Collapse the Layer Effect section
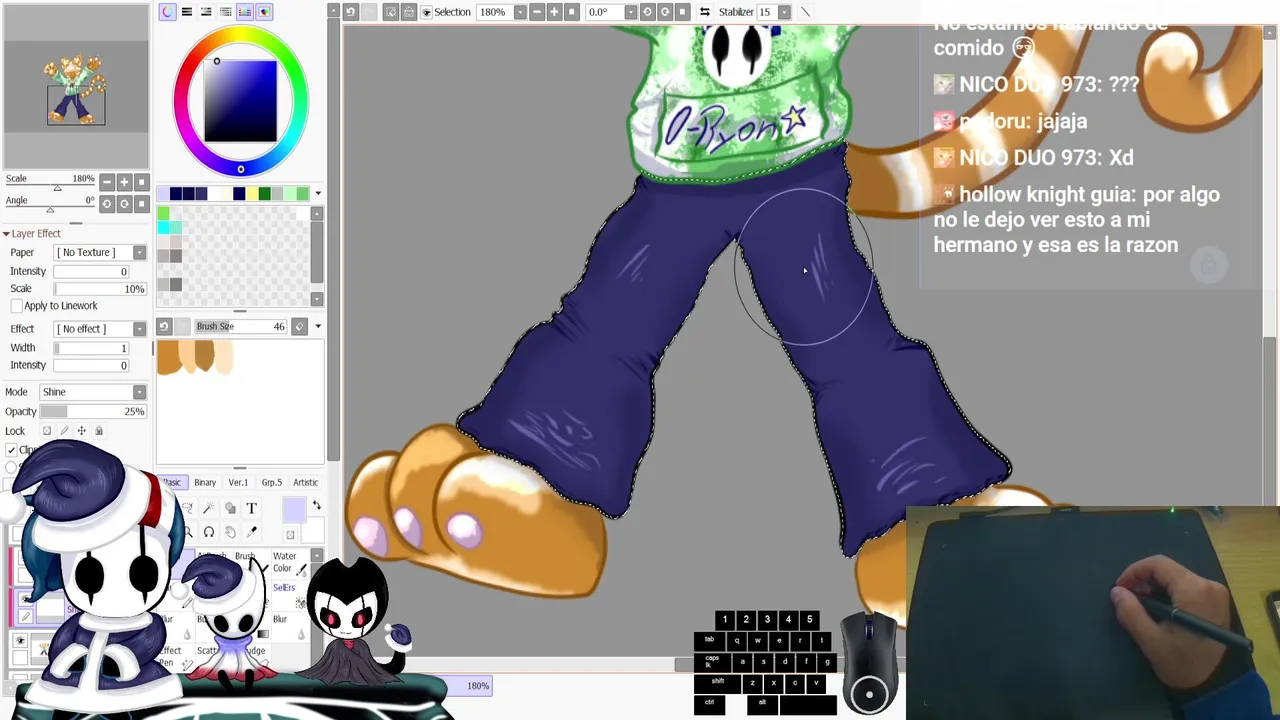 pyautogui.click(x=6, y=234)
